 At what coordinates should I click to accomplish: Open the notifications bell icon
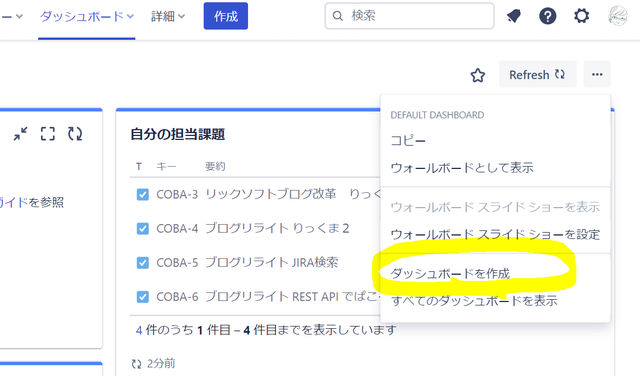pyautogui.click(x=514, y=16)
